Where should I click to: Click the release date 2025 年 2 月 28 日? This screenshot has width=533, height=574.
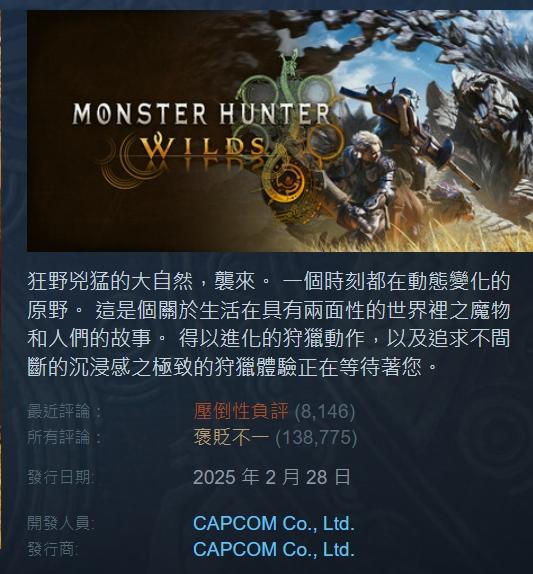click(x=272, y=477)
